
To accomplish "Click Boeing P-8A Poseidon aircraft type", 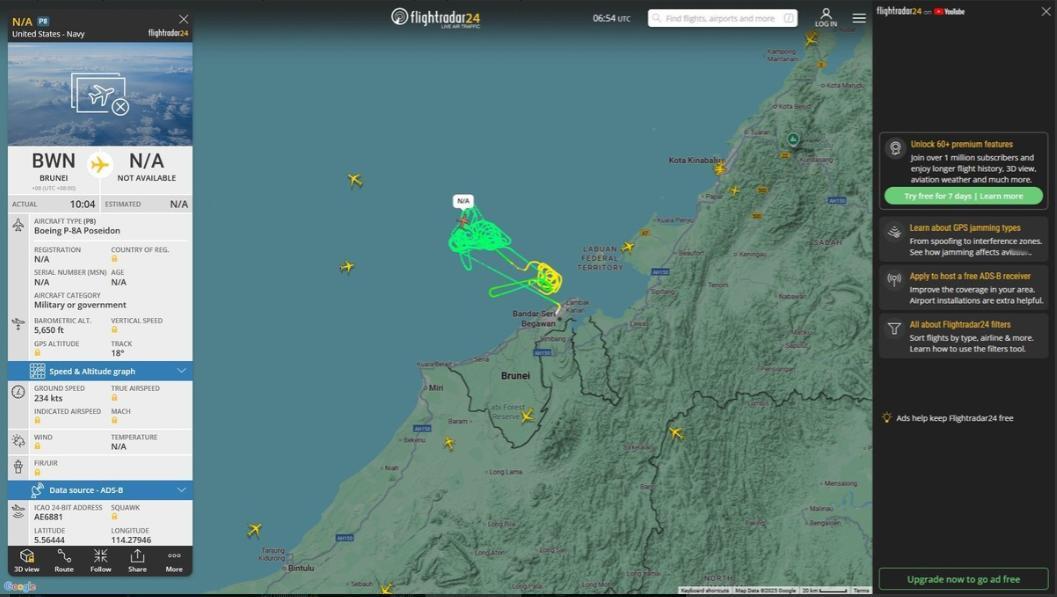I will pyautogui.click(x=77, y=230).
